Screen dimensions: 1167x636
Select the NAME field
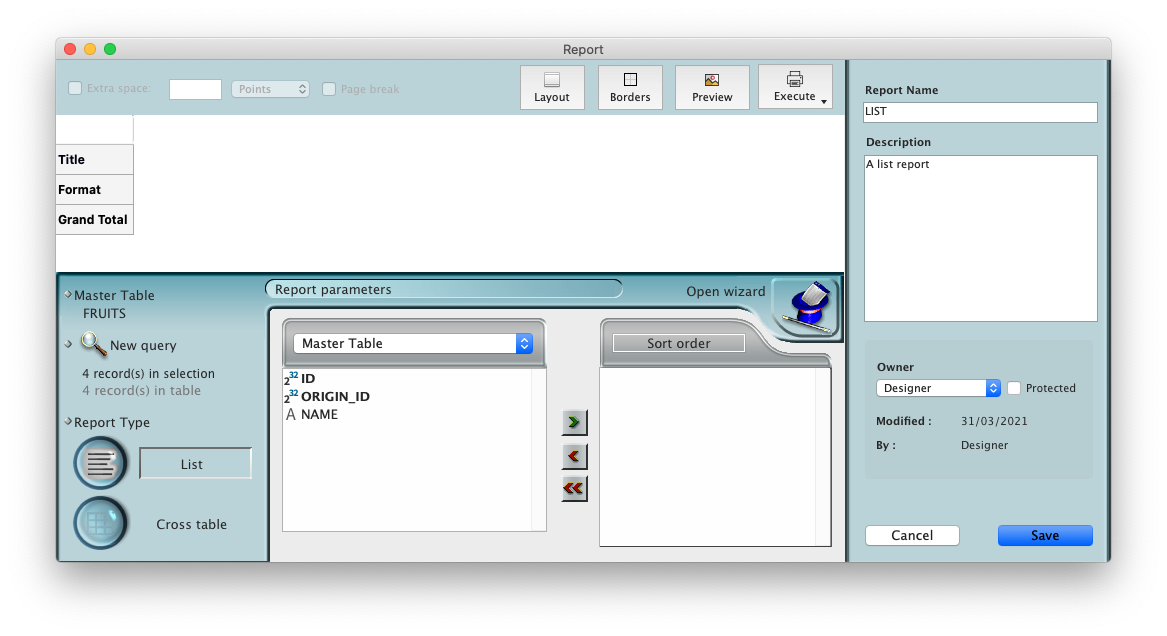407,414
